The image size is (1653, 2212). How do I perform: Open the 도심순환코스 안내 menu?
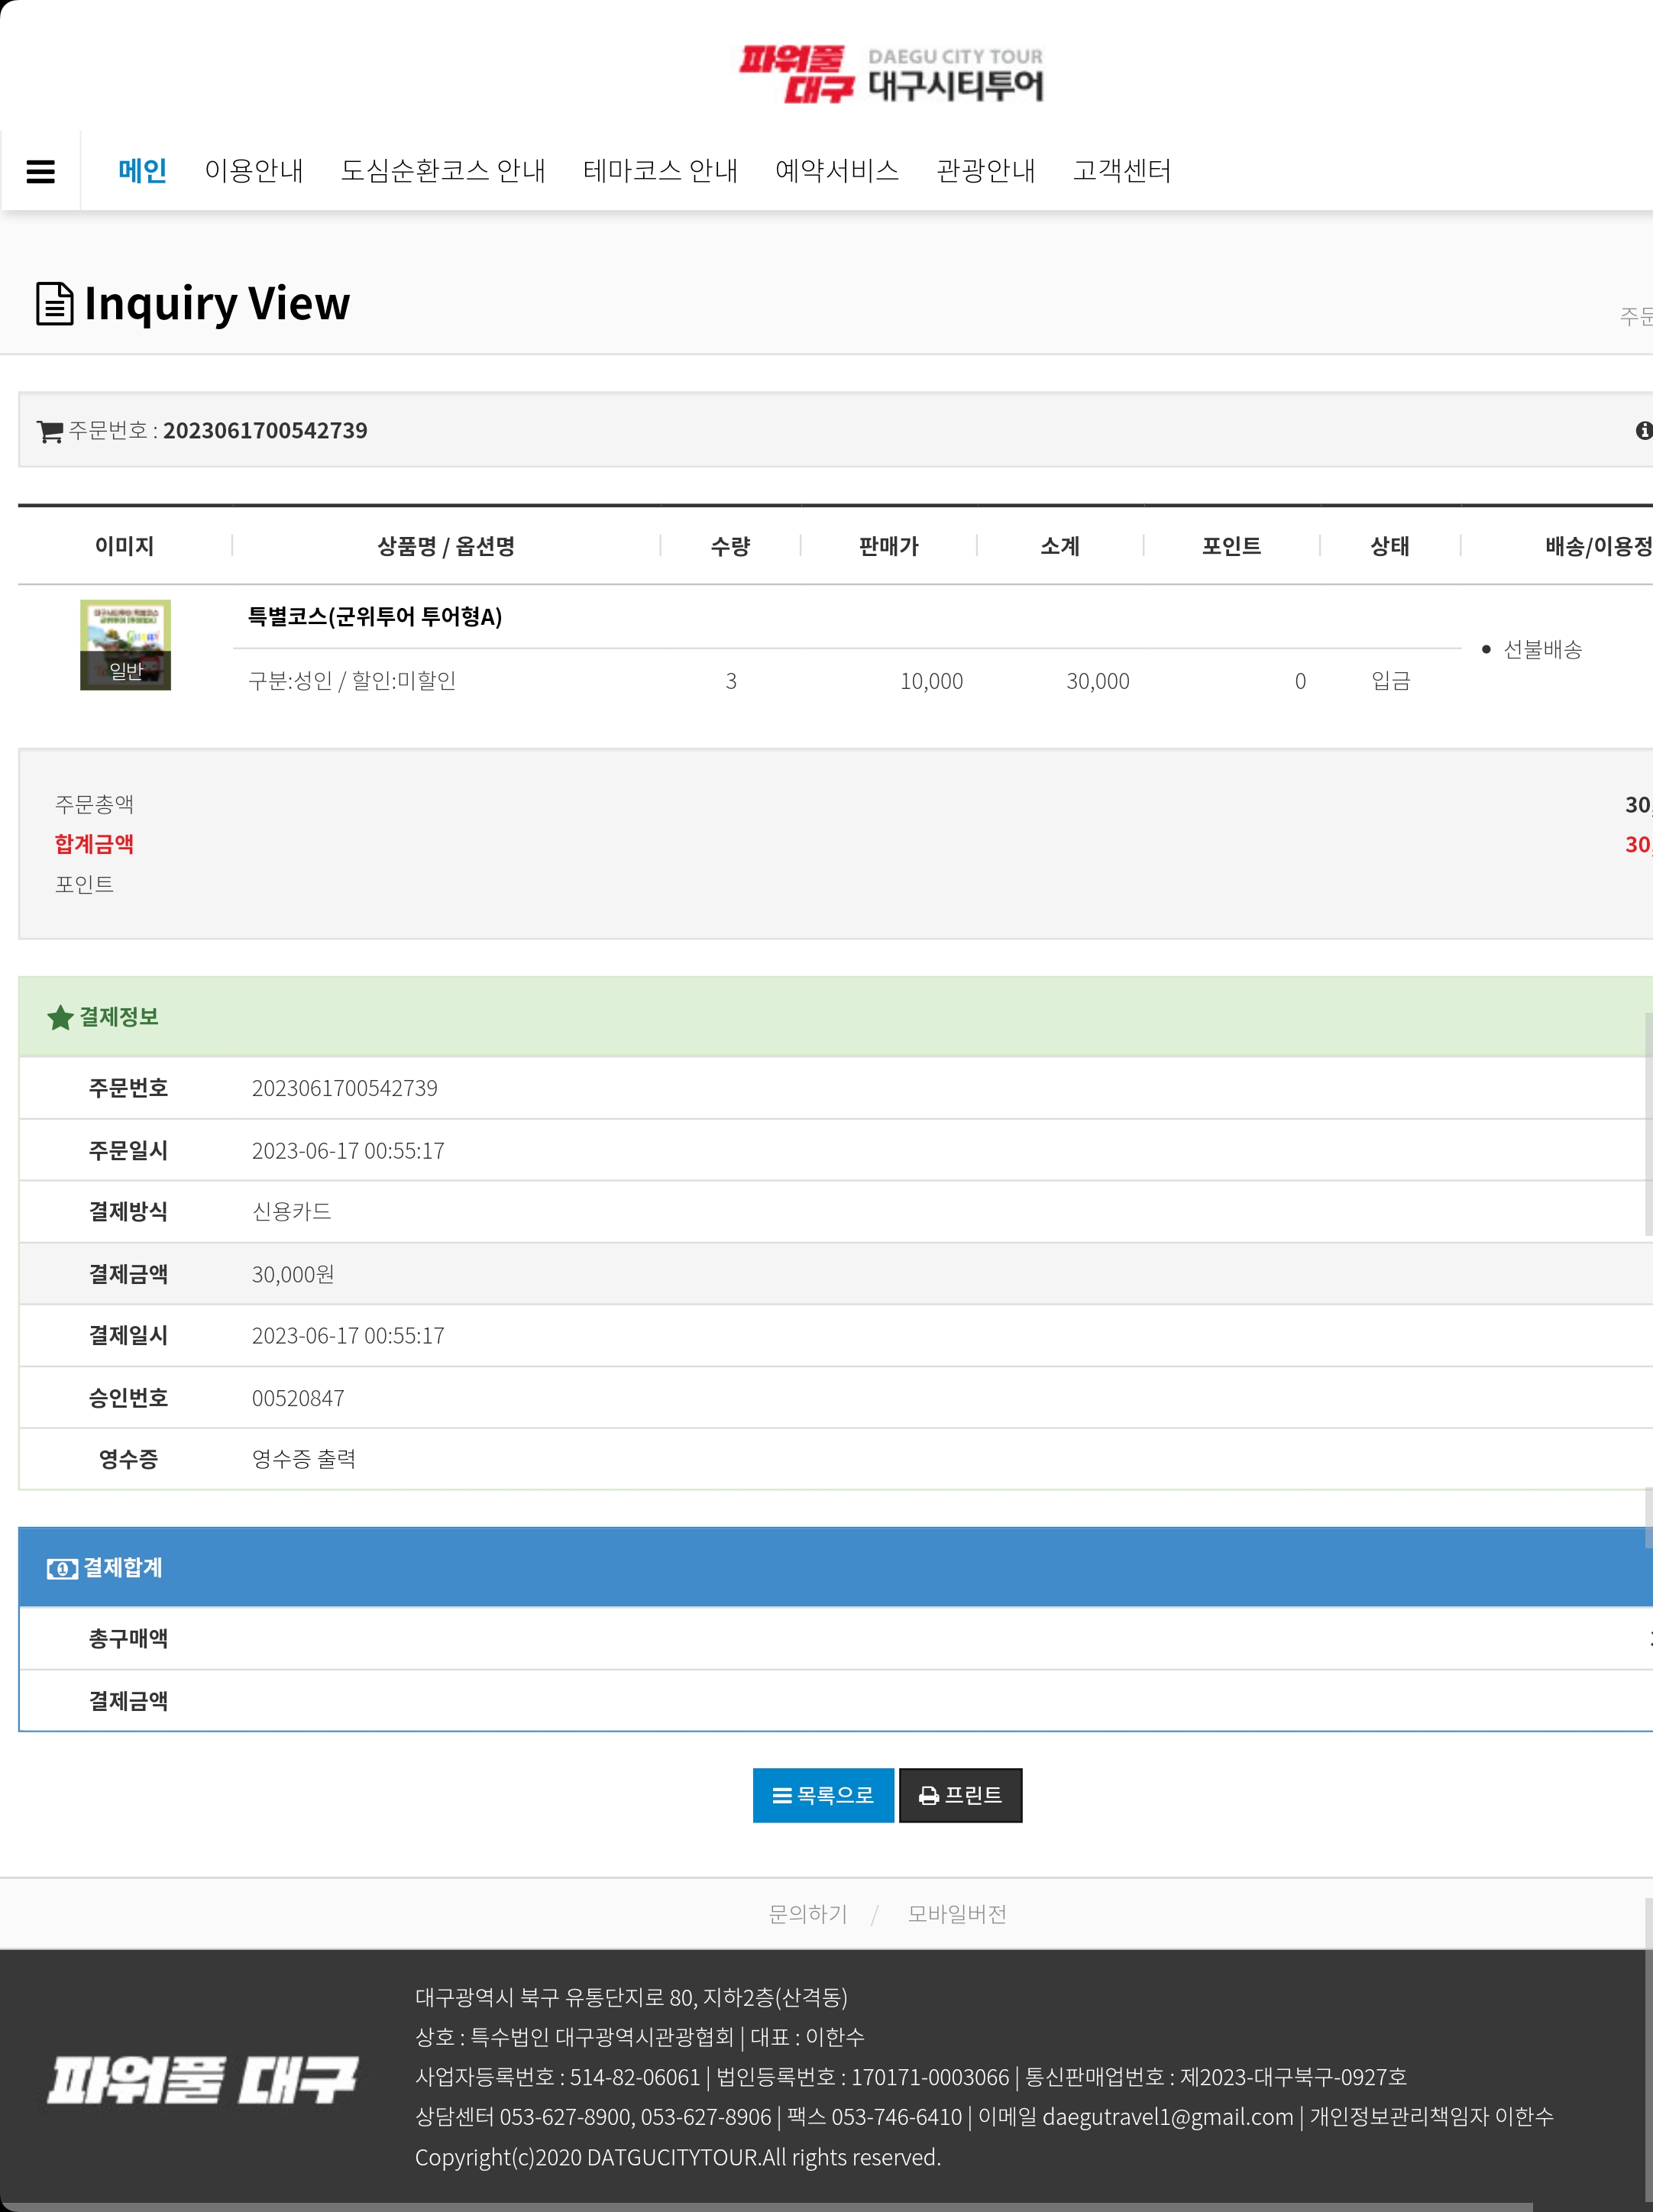point(443,171)
